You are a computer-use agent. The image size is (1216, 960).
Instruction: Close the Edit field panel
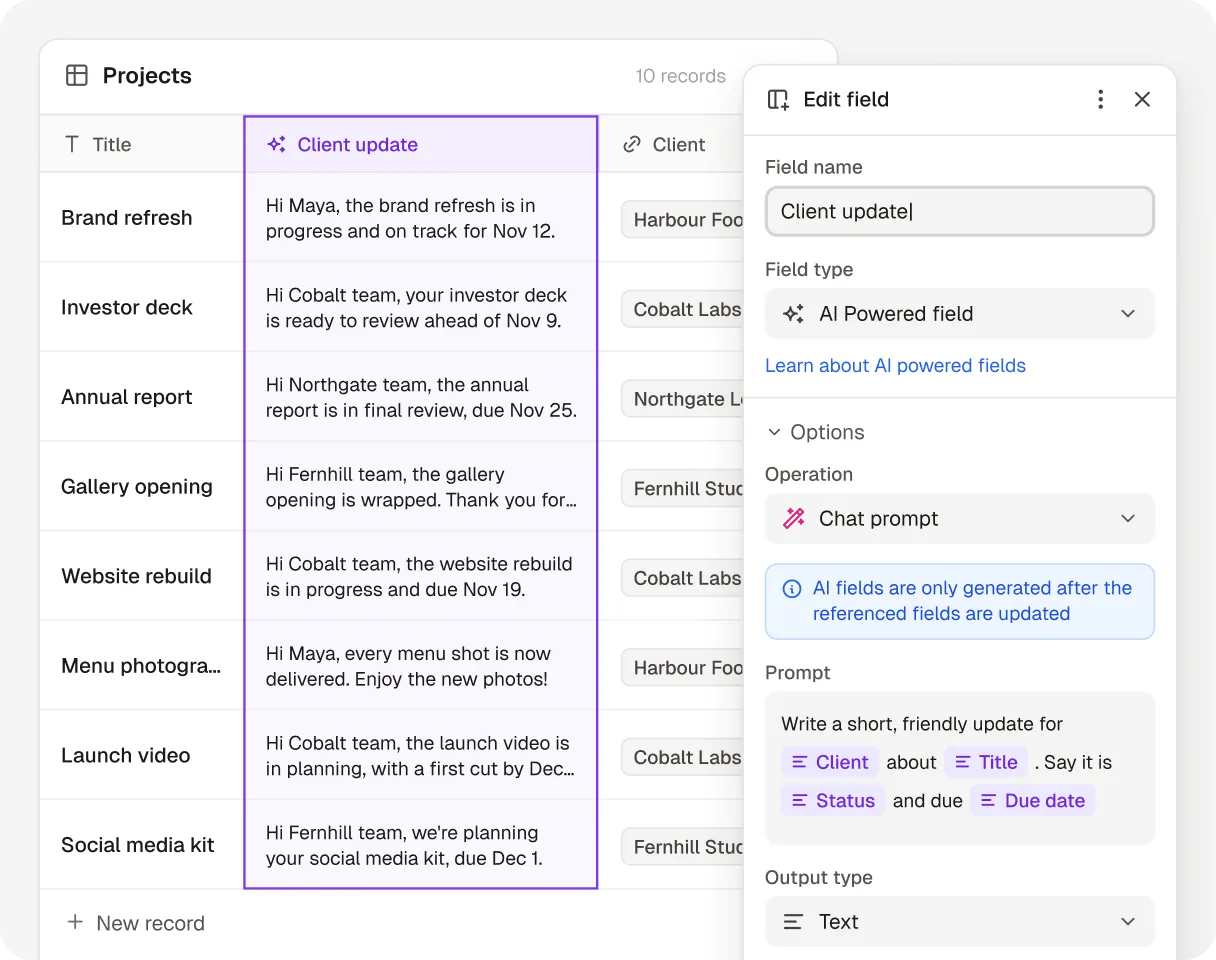pos(1142,99)
